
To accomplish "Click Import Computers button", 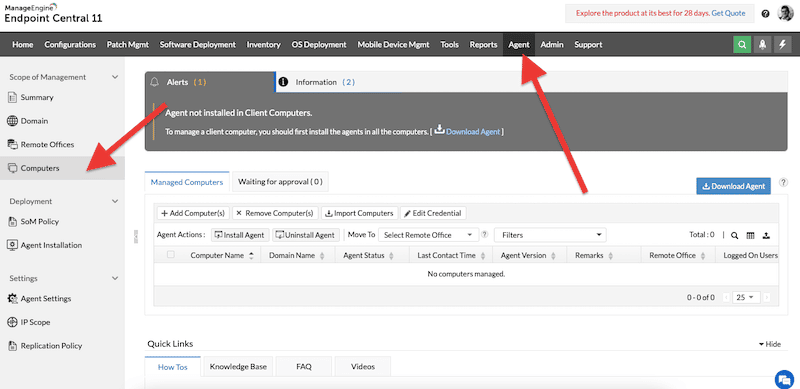I will point(360,213).
